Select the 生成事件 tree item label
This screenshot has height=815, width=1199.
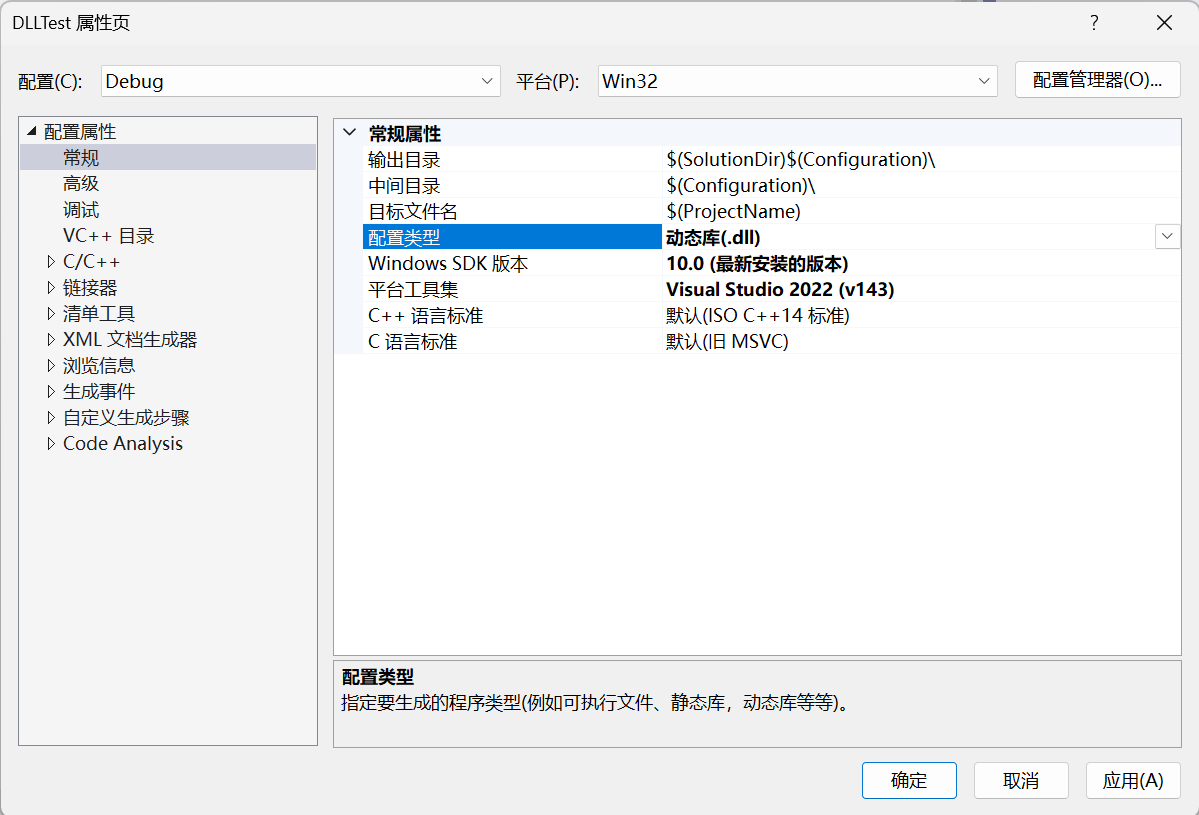pos(99,391)
